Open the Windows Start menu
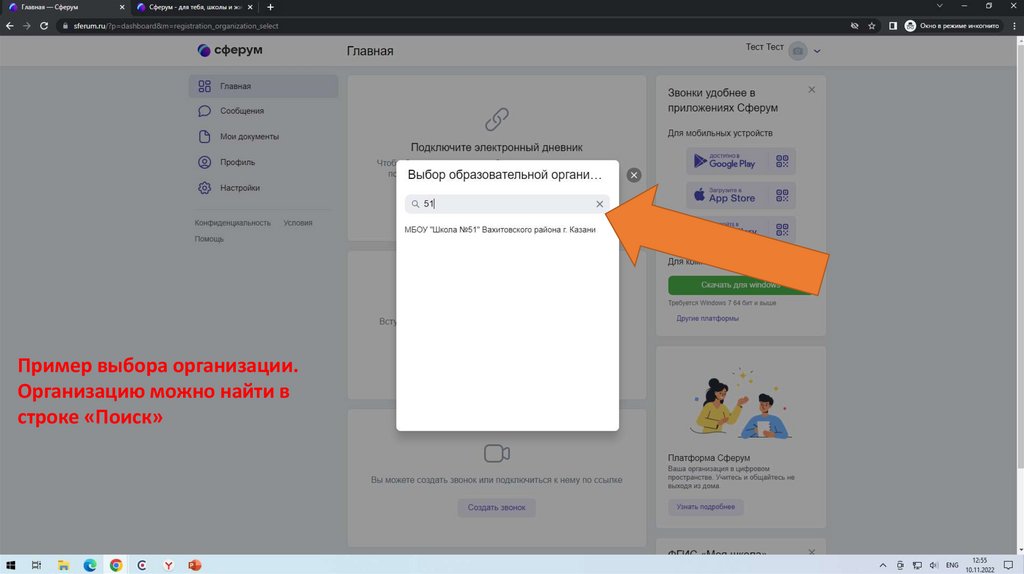This screenshot has height=574, width=1024. 10,565
